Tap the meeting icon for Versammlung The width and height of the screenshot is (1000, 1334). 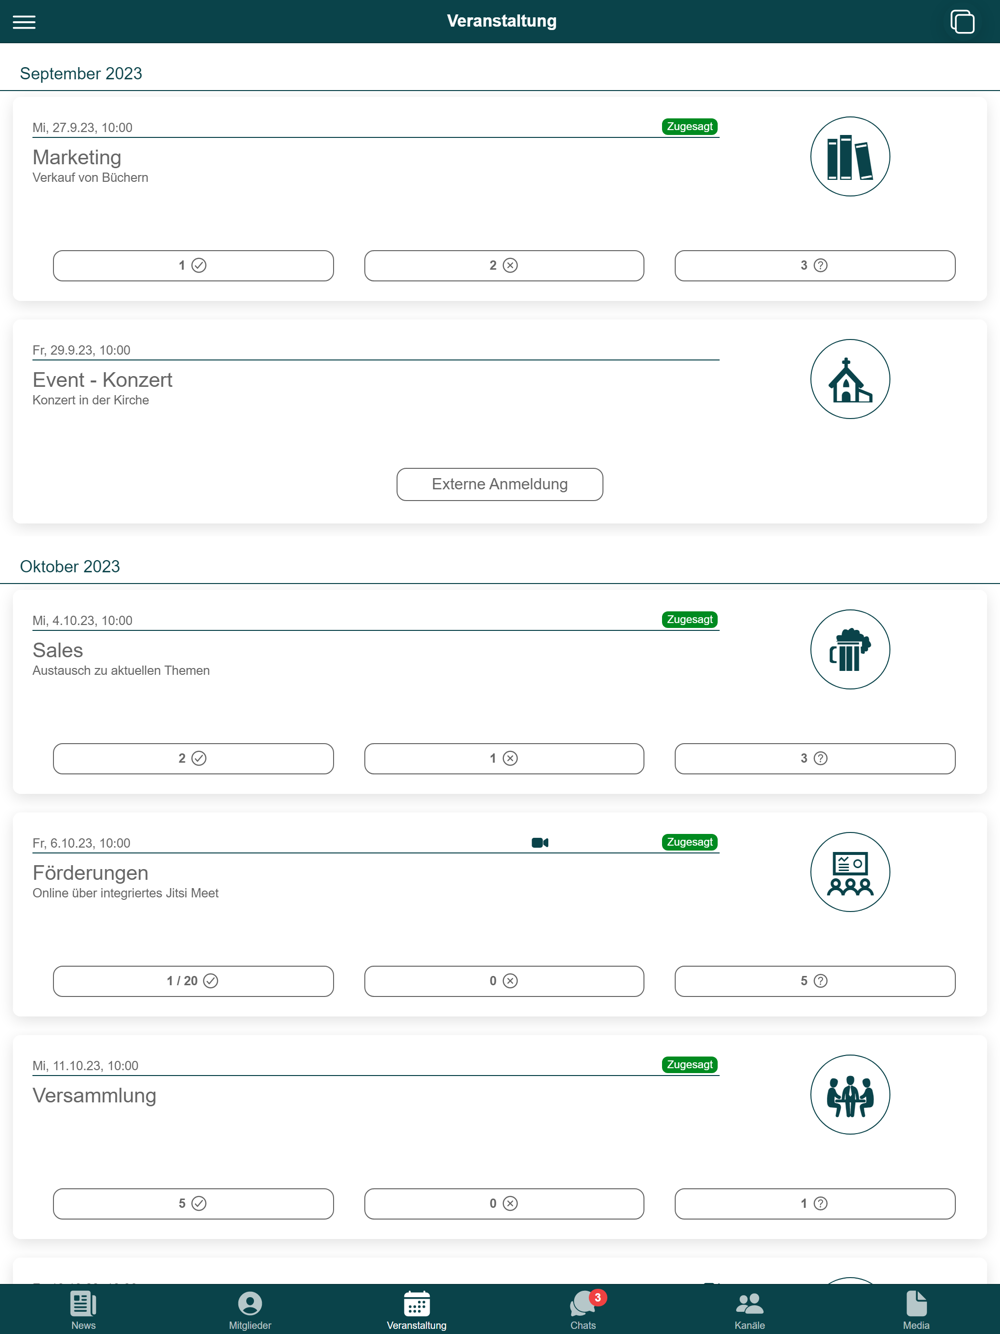point(850,1095)
